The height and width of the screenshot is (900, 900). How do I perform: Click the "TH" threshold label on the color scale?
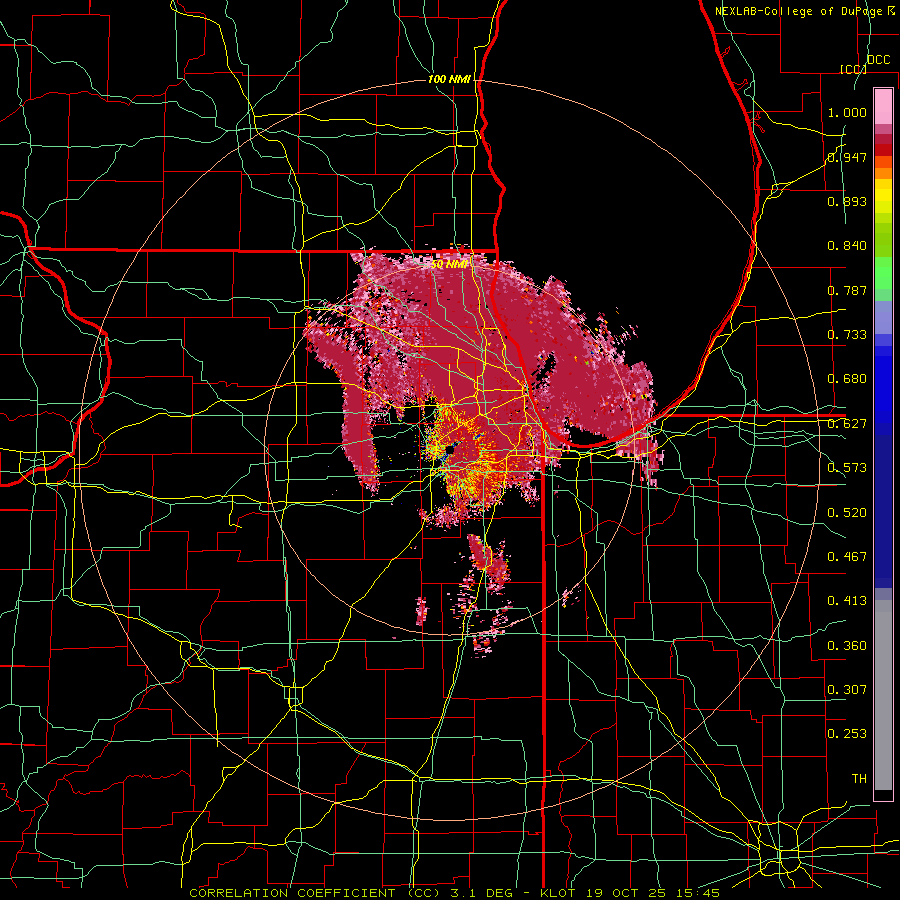click(x=859, y=779)
